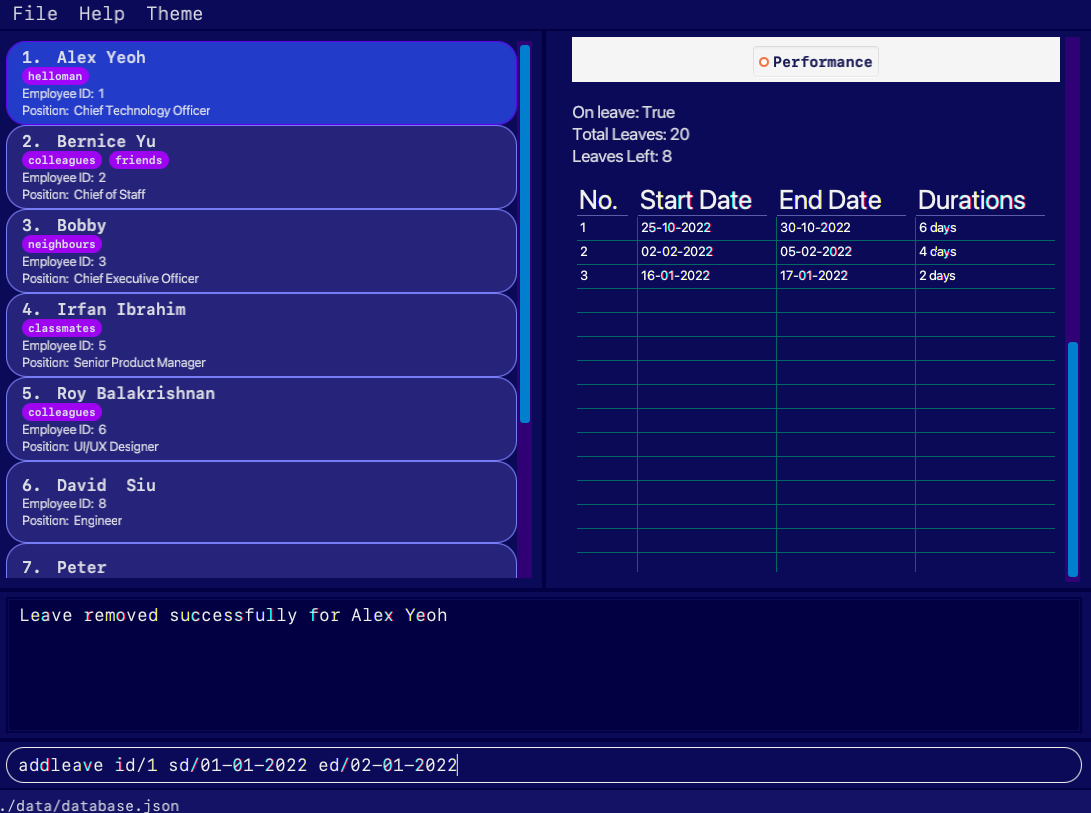Click the classmates tag on Irfan Ibrahim

[x=61, y=328]
